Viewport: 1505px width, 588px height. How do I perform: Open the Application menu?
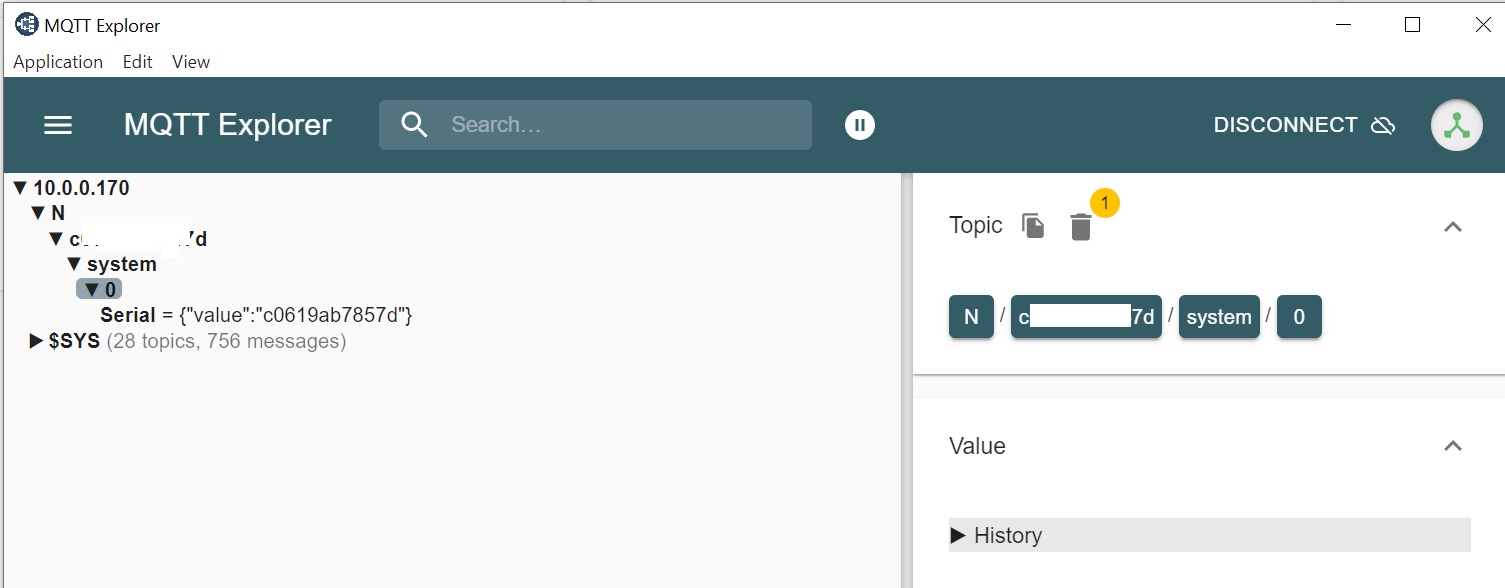pyautogui.click(x=57, y=61)
